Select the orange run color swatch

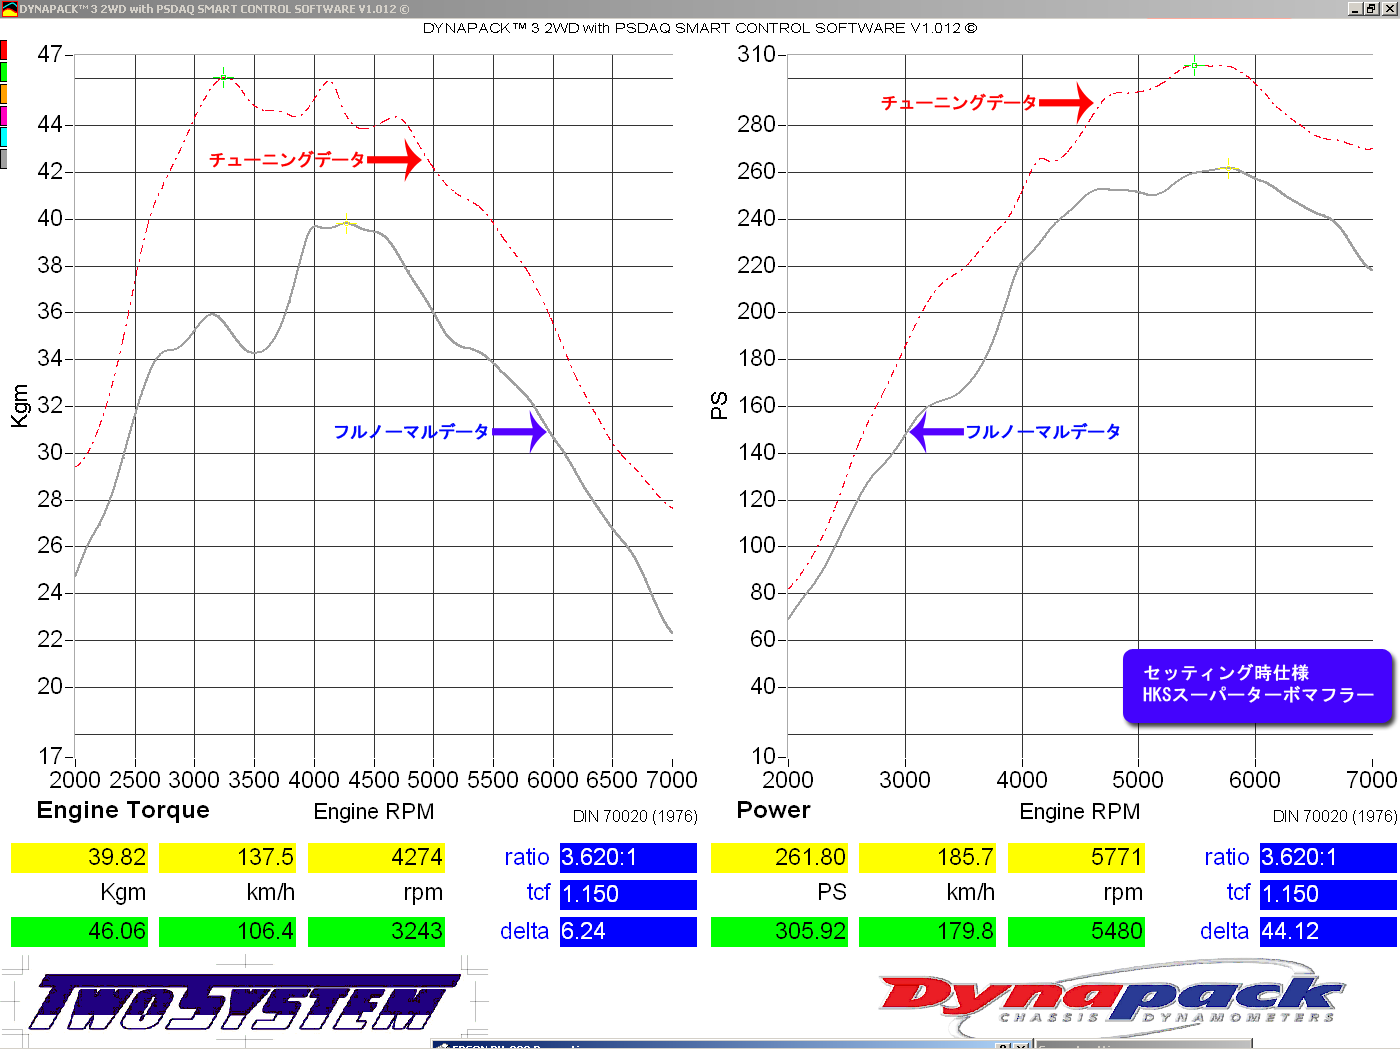point(4,94)
